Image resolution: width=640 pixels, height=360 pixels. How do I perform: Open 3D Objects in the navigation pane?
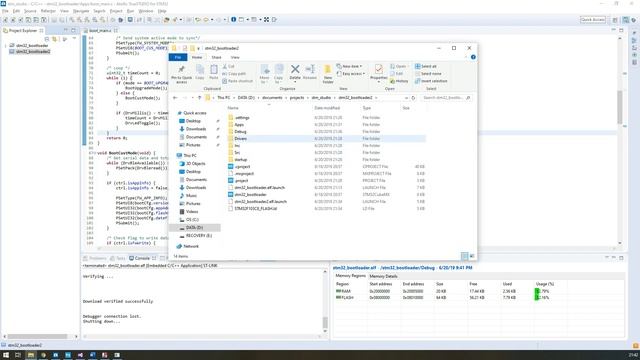click(x=196, y=164)
